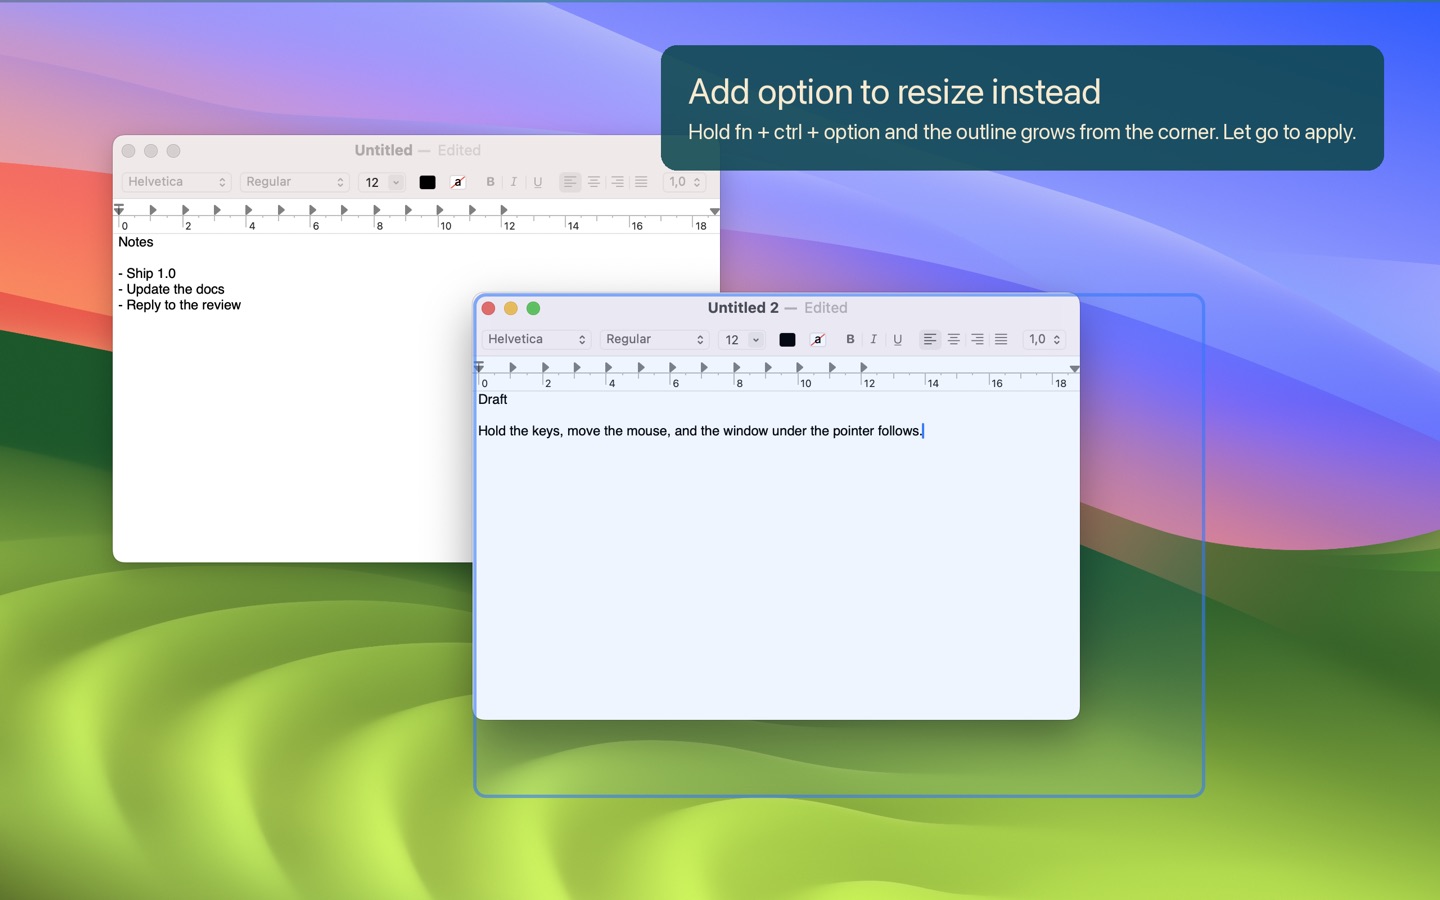The width and height of the screenshot is (1440, 900).
Task: Toggle italic in Untitled 2 window
Action: click(873, 339)
